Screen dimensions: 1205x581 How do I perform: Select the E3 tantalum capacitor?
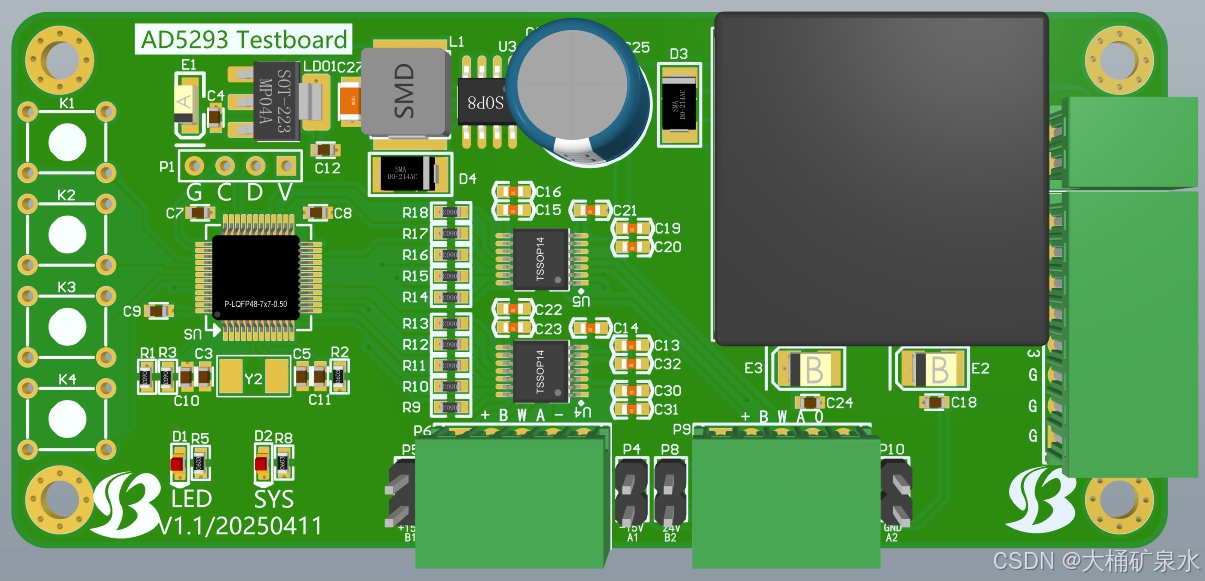[x=808, y=370]
